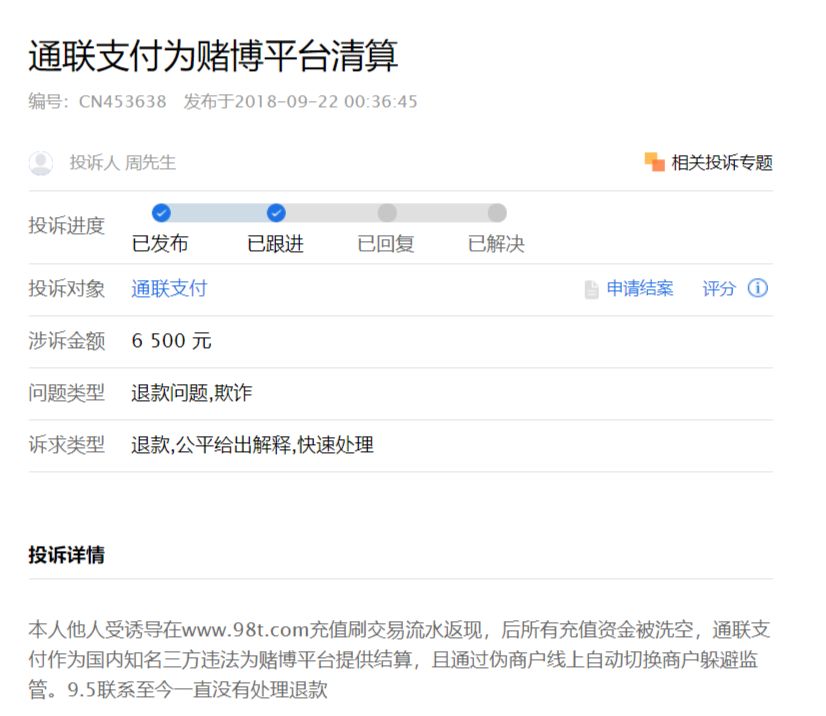
Task: Open the orange 相关投诉专题 icon
Action: tap(654, 162)
